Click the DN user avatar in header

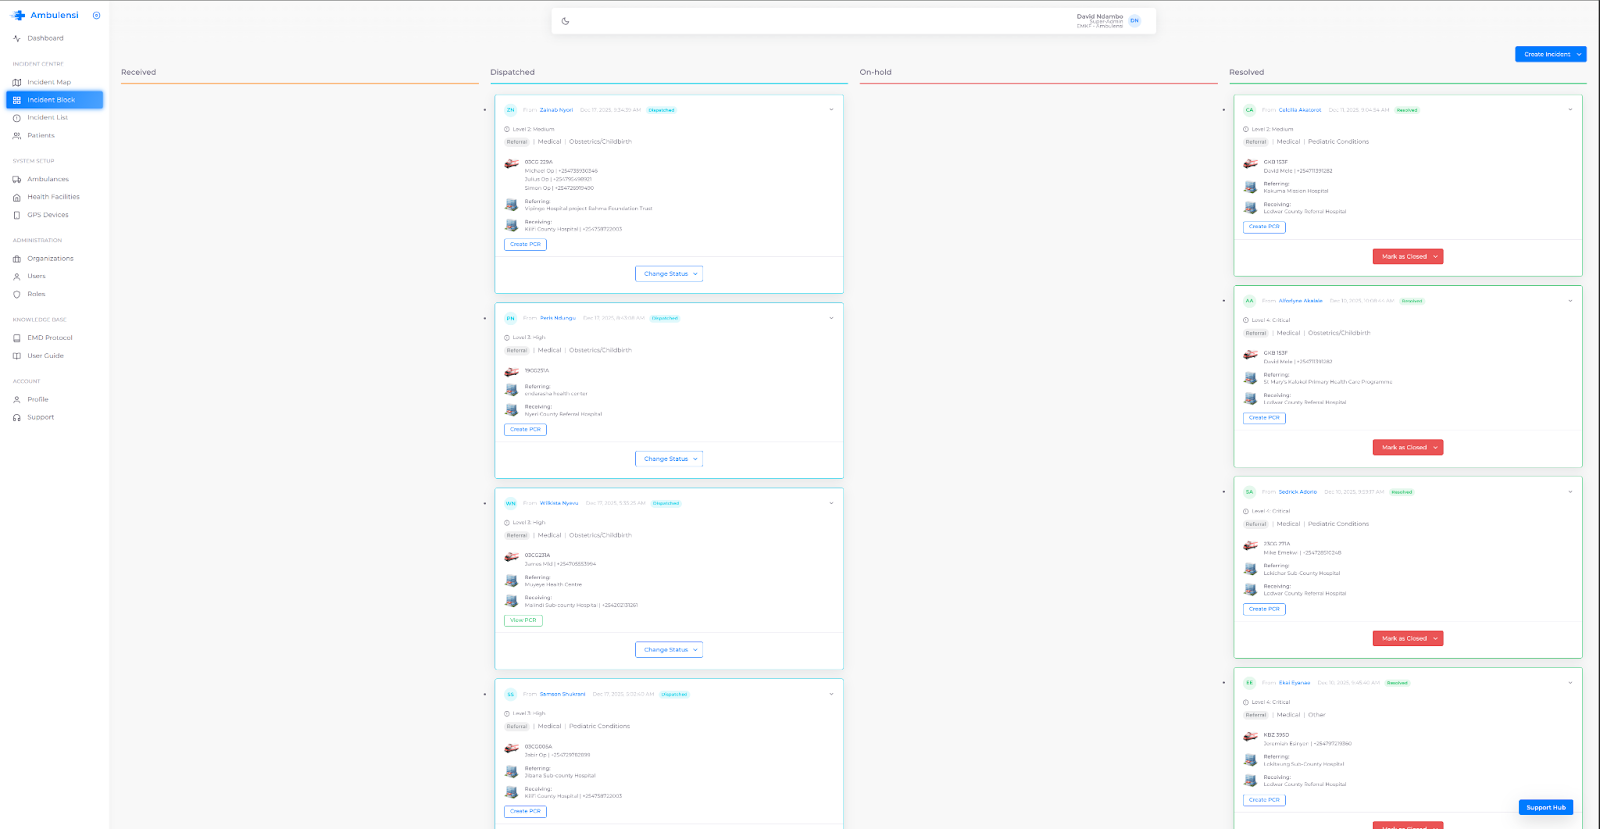click(1134, 21)
